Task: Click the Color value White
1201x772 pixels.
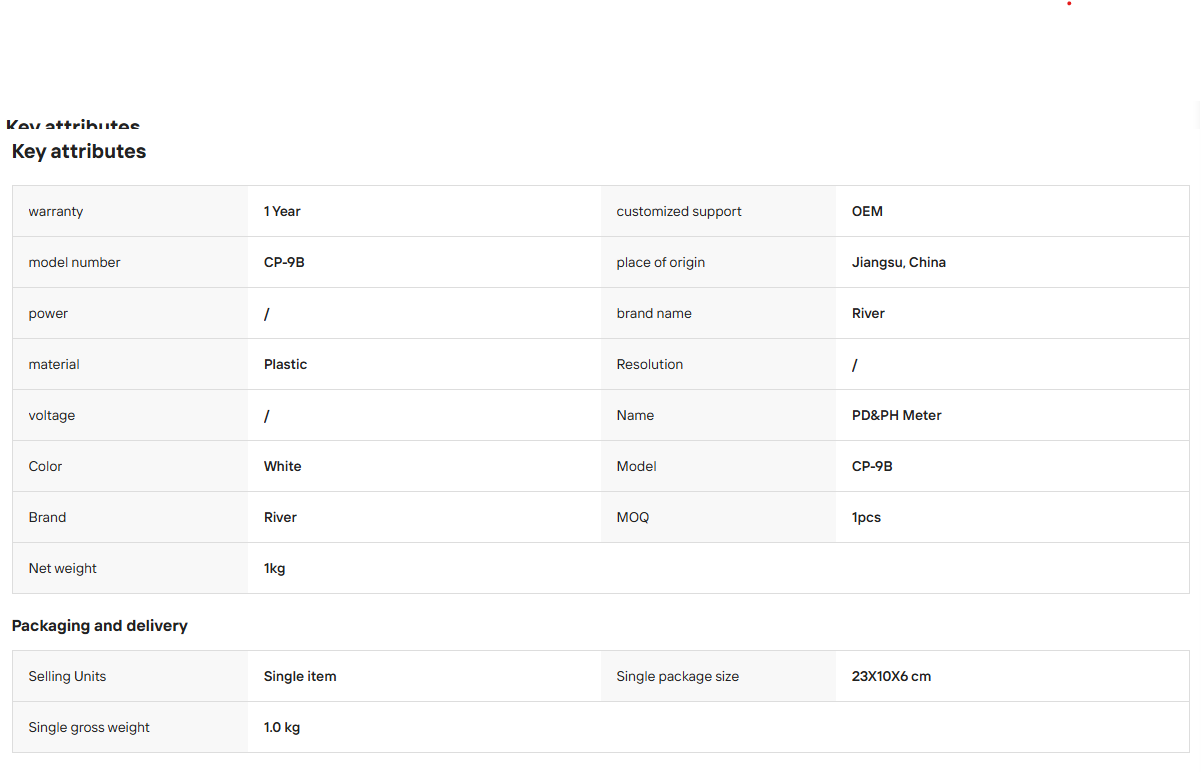Action: [x=282, y=466]
